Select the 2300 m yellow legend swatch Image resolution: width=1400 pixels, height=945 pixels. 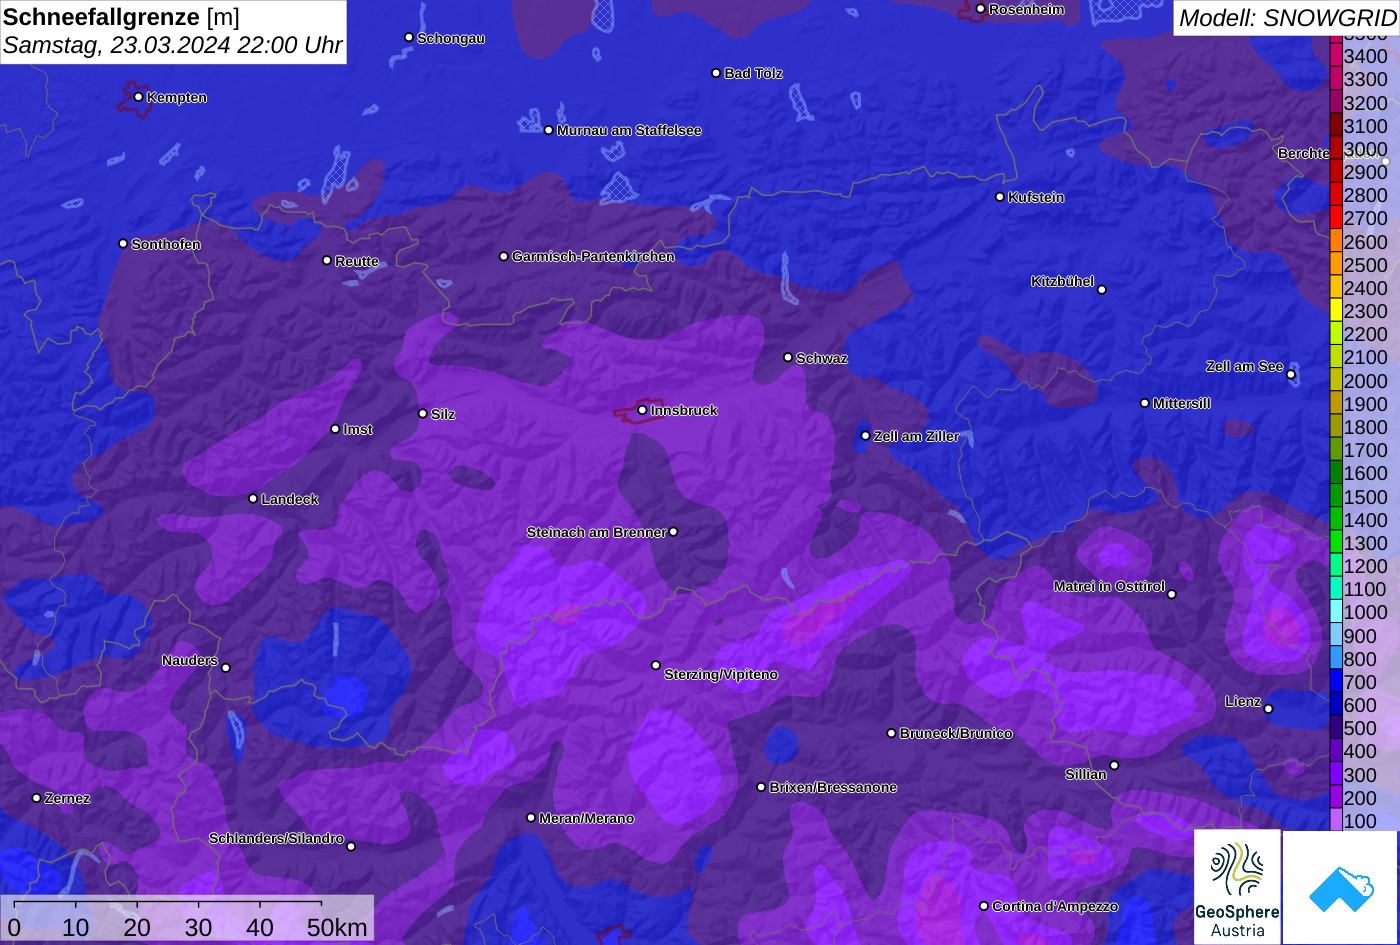pyautogui.click(x=1336, y=311)
